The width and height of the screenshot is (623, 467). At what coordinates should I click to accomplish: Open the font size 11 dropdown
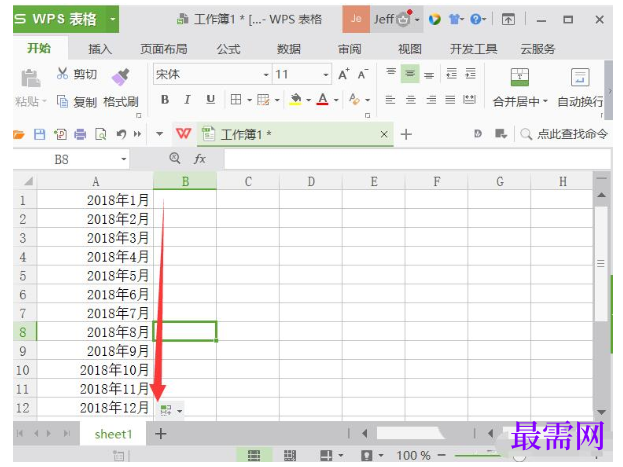(x=326, y=75)
